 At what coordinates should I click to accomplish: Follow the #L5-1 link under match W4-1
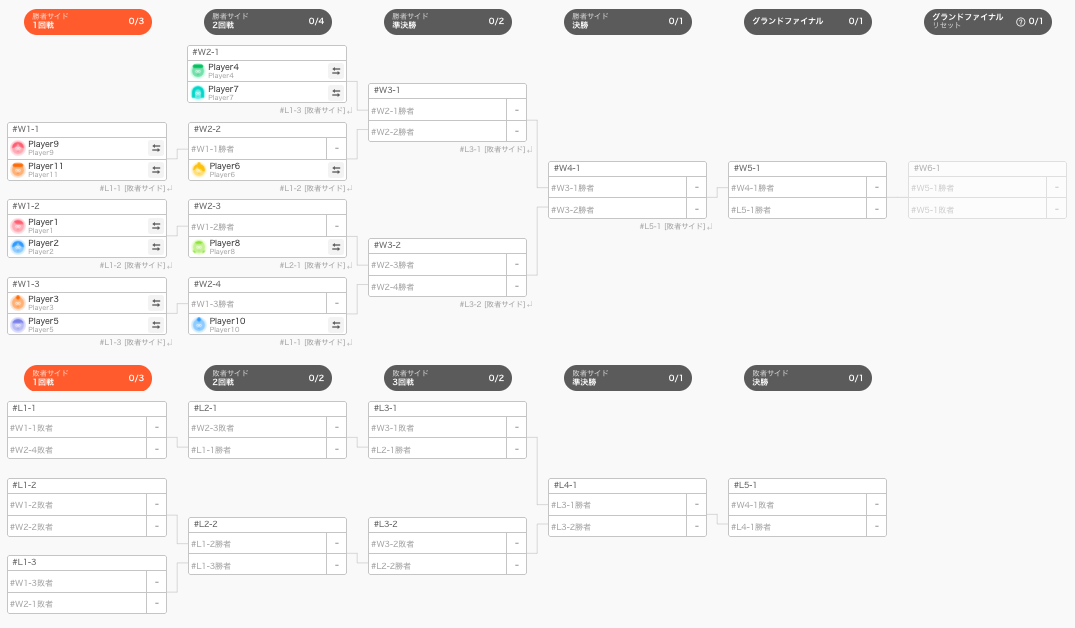[x=675, y=226]
